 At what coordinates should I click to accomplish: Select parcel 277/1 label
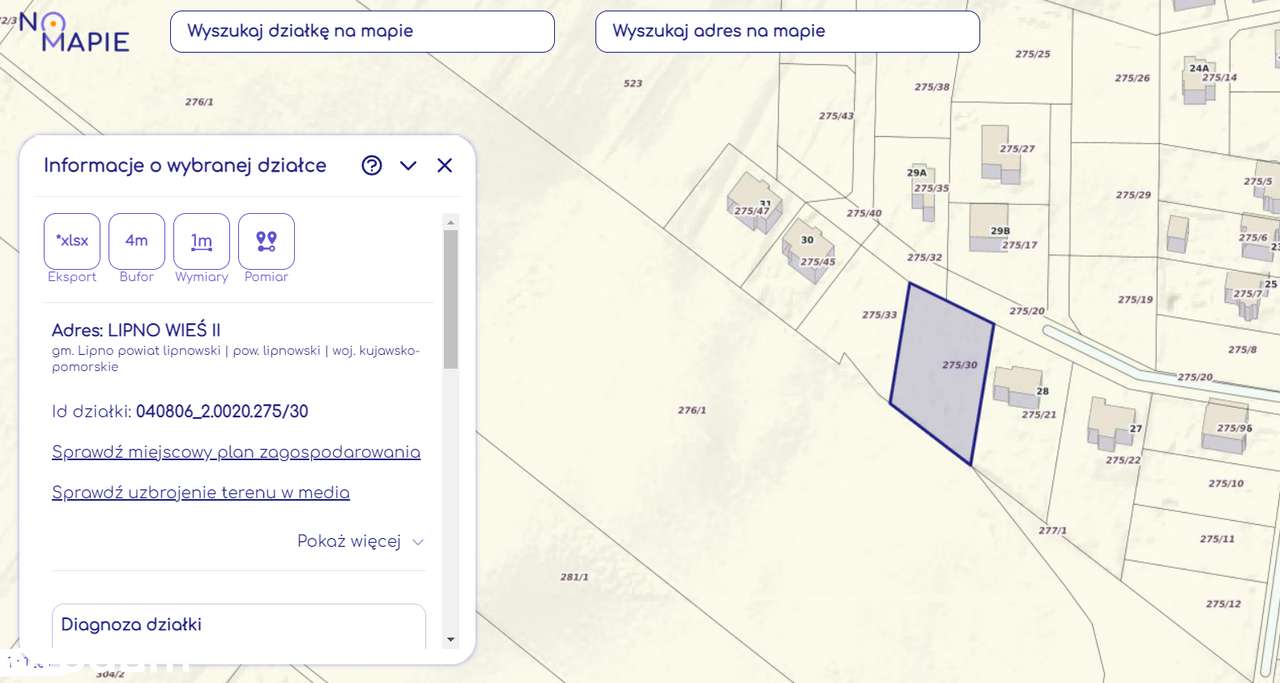click(1052, 531)
